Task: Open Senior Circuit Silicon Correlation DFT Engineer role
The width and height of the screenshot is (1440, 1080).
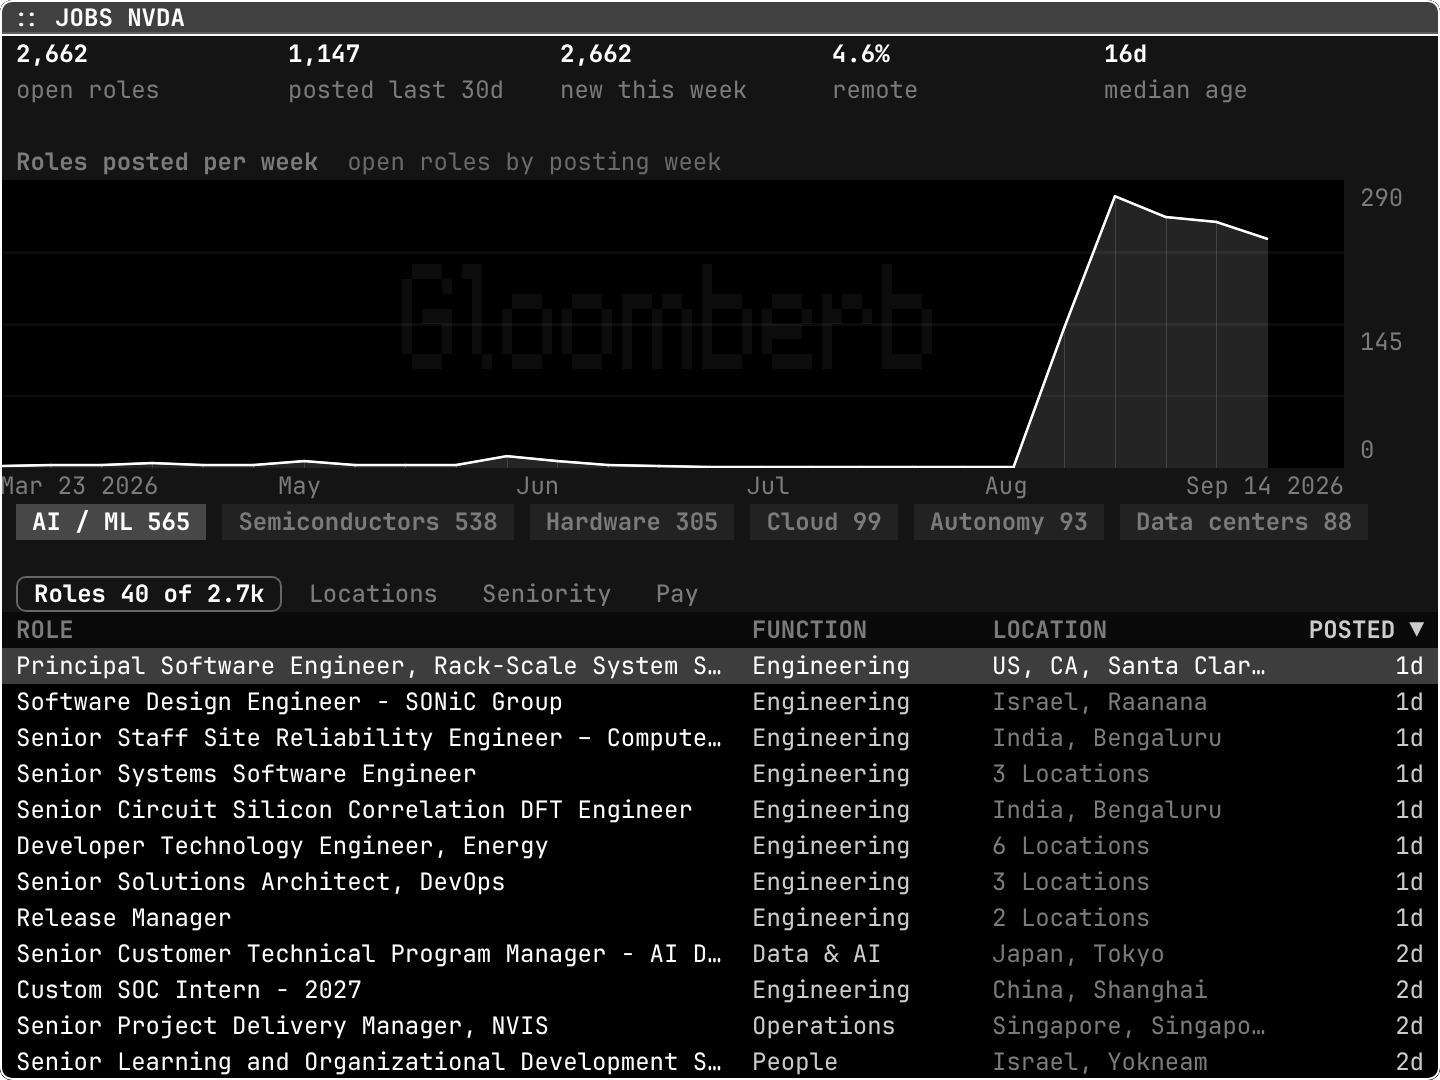Action: coord(720,810)
